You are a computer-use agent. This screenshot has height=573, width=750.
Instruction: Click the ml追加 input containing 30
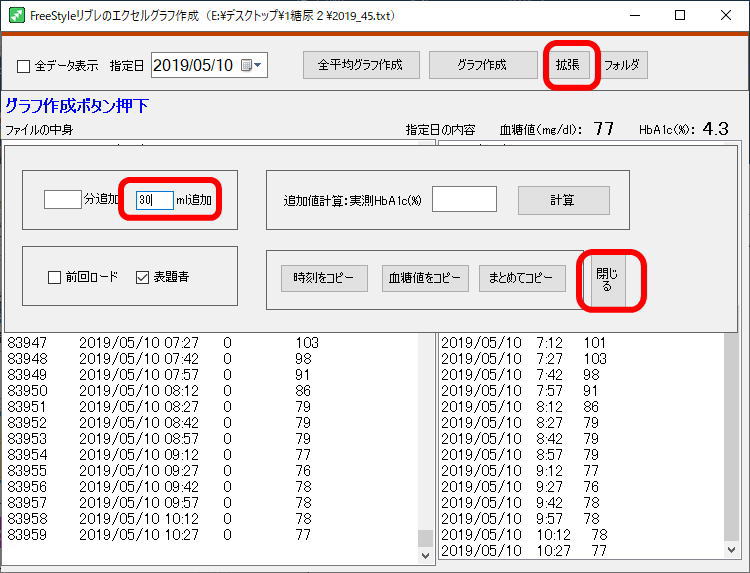pos(154,200)
